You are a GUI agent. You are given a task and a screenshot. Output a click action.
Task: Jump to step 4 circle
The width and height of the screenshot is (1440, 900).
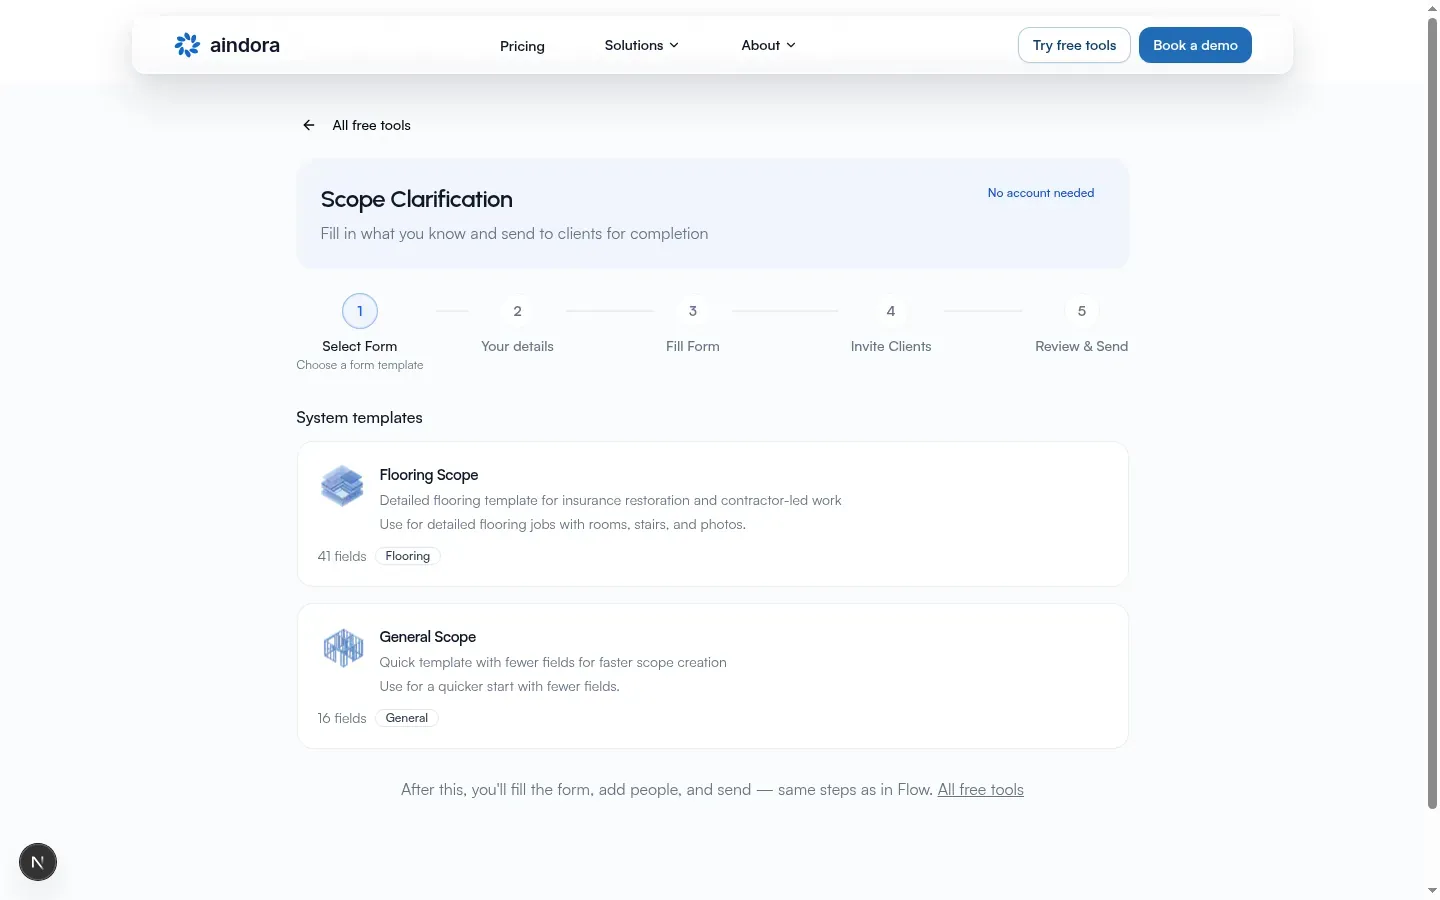[891, 311]
